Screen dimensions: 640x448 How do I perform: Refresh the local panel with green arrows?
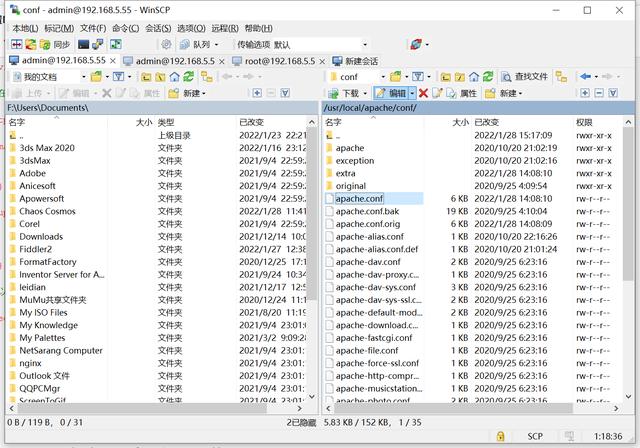point(188,76)
